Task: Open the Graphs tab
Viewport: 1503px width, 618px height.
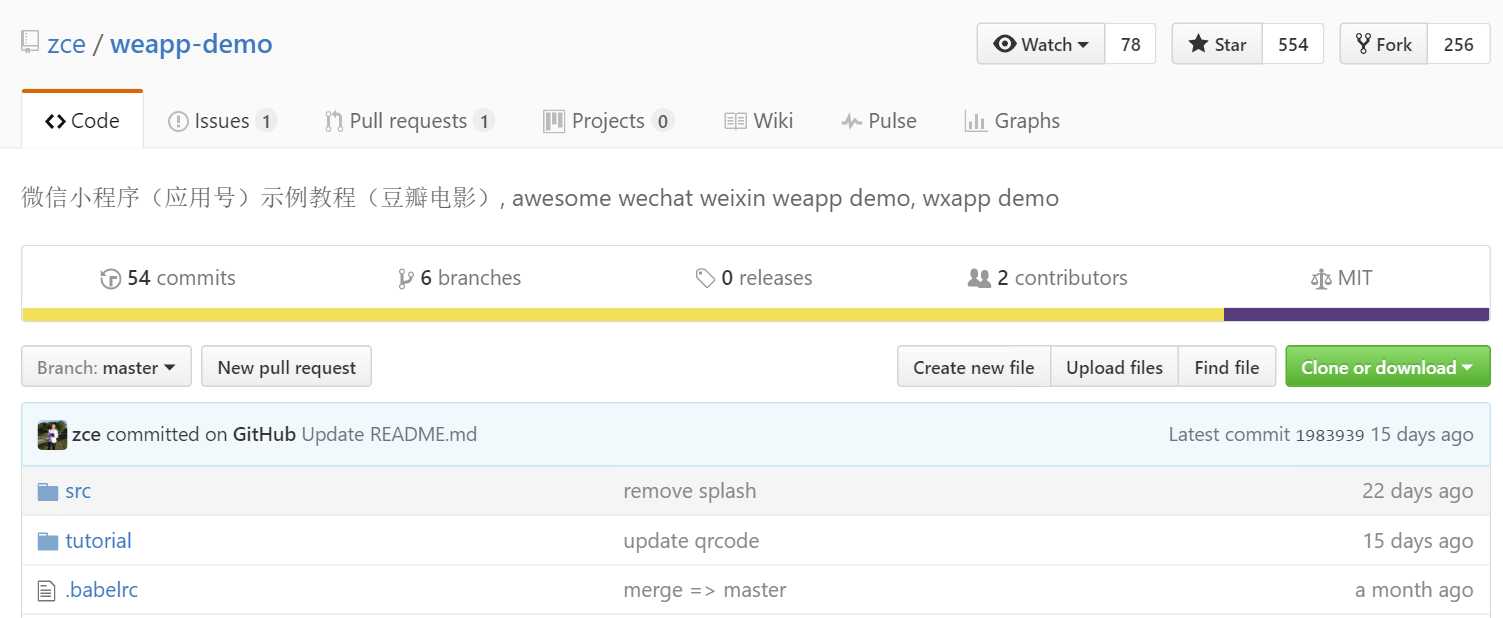Action: 1011,121
